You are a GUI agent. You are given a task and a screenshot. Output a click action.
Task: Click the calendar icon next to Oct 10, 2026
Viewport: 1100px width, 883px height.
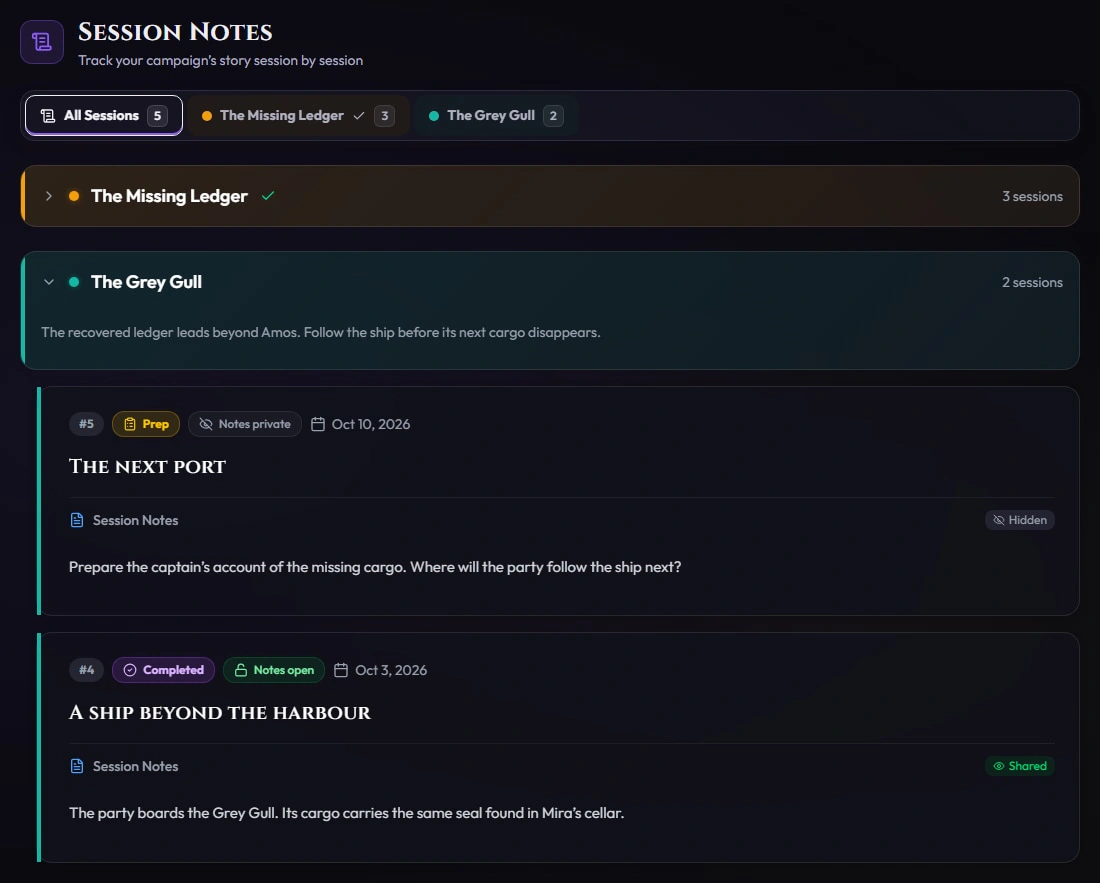point(318,424)
